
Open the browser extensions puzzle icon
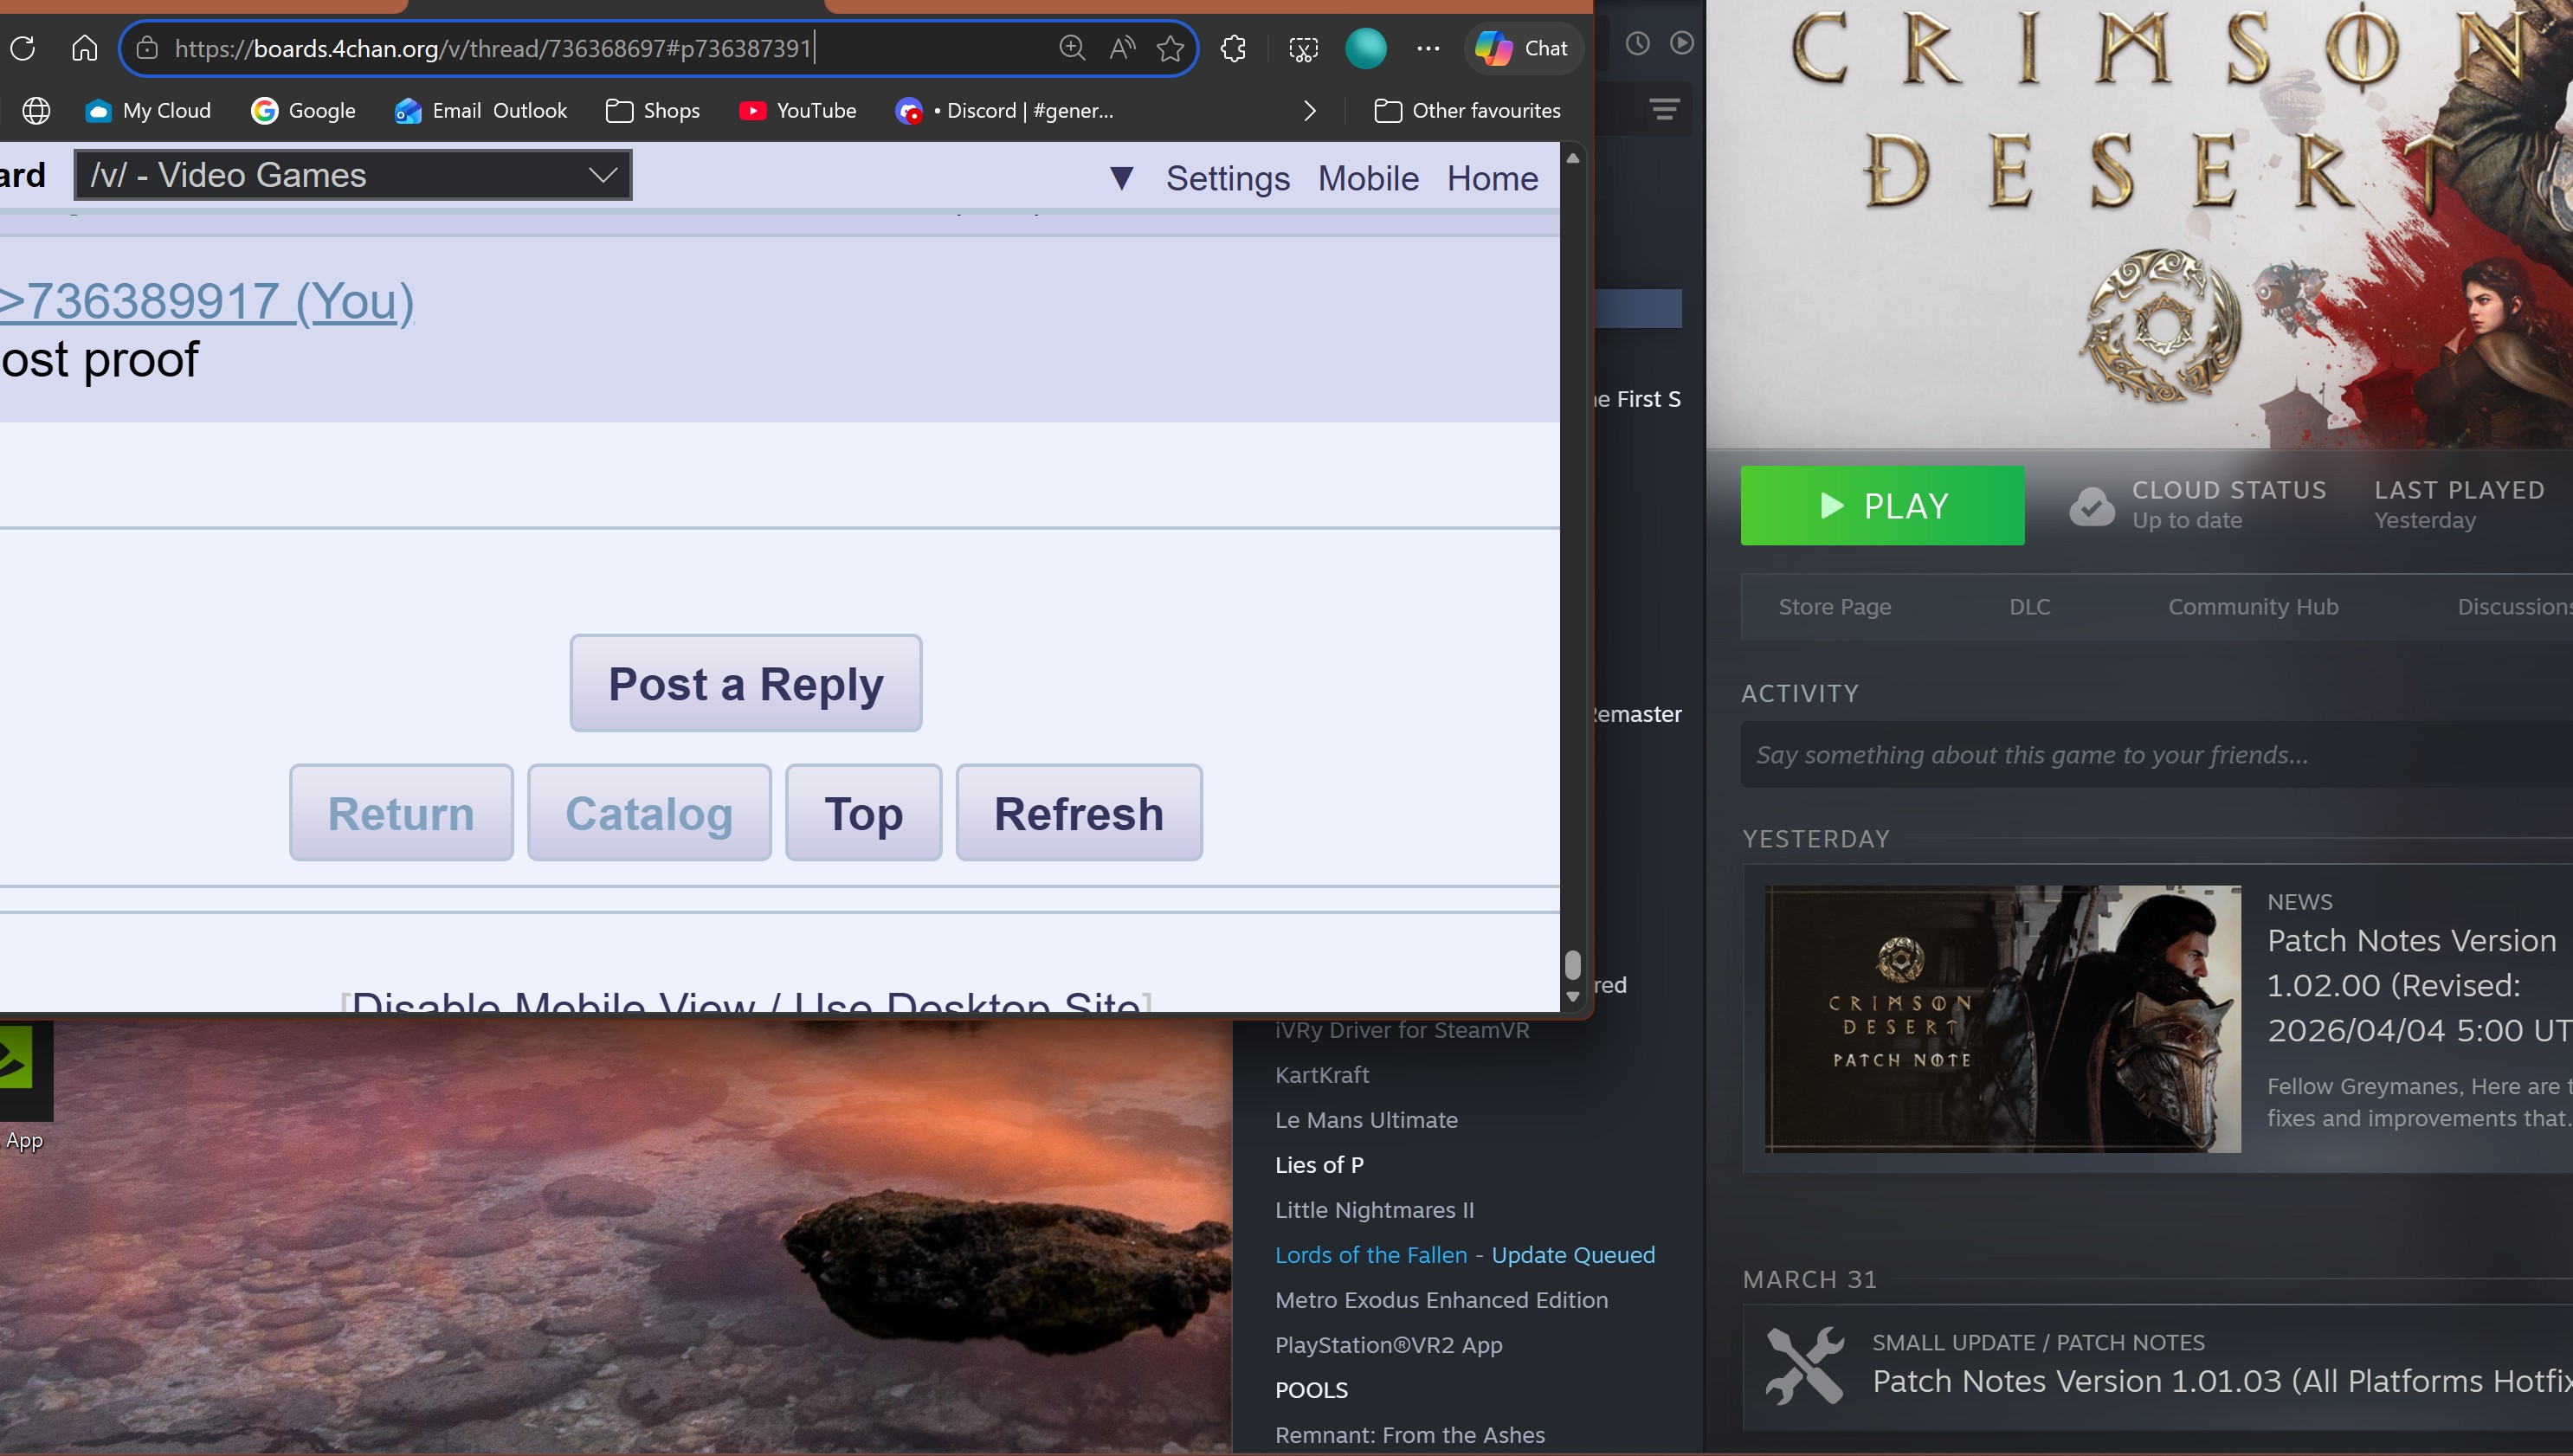click(x=1233, y=48)
